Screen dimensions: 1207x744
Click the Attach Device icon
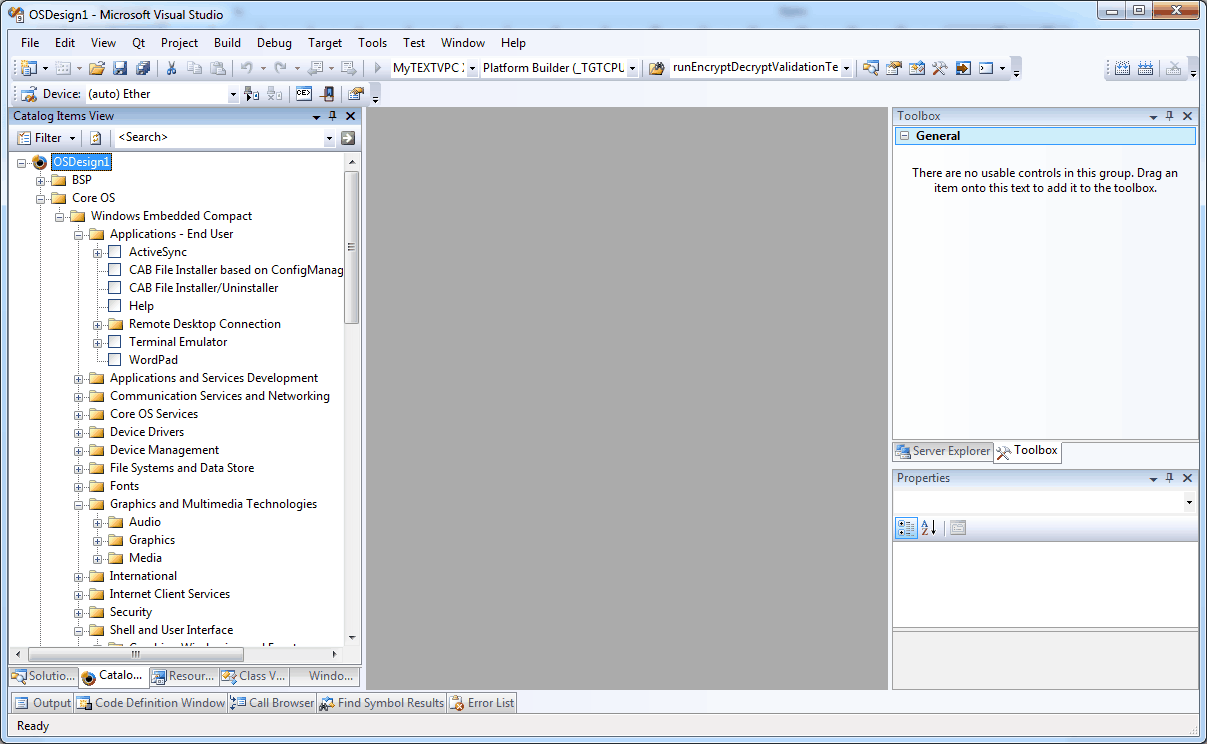pyautogui.click(x=252, y=94)
